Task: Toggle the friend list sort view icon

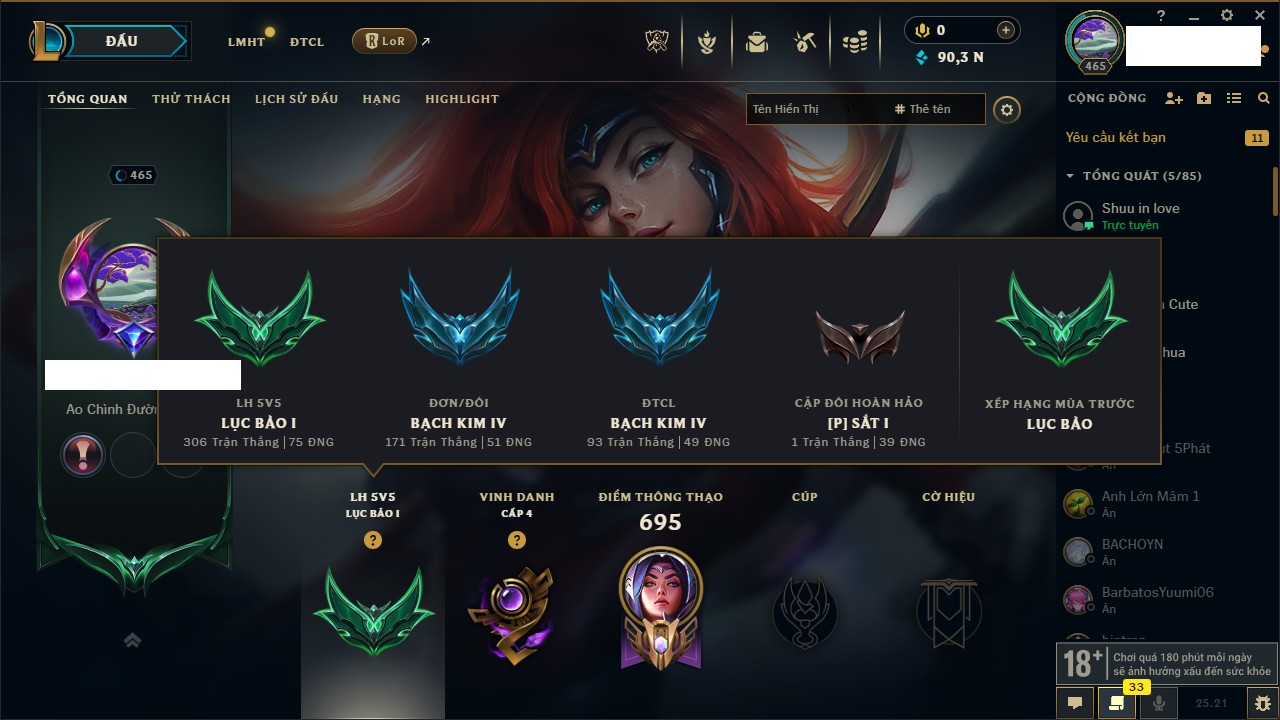Action: click(1234, 98)
